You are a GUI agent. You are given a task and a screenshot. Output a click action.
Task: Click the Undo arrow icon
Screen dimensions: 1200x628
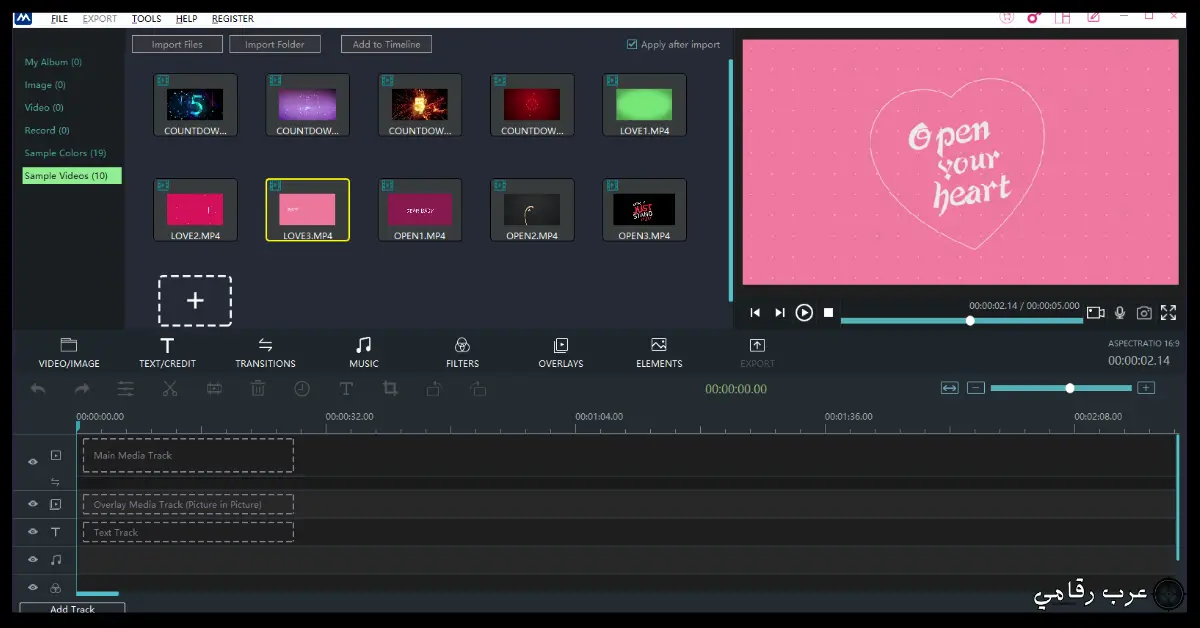pos(38,389)
